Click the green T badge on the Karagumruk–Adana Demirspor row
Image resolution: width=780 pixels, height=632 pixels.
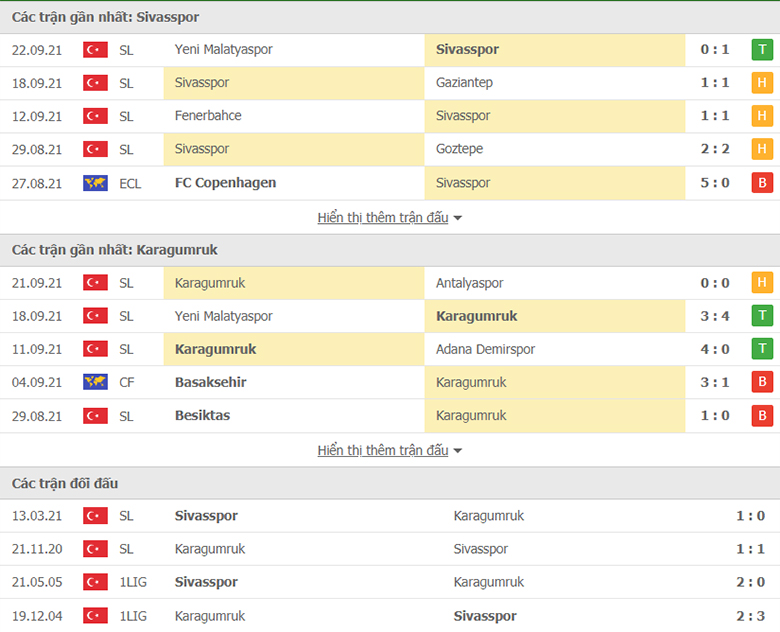tap(762, 349)
